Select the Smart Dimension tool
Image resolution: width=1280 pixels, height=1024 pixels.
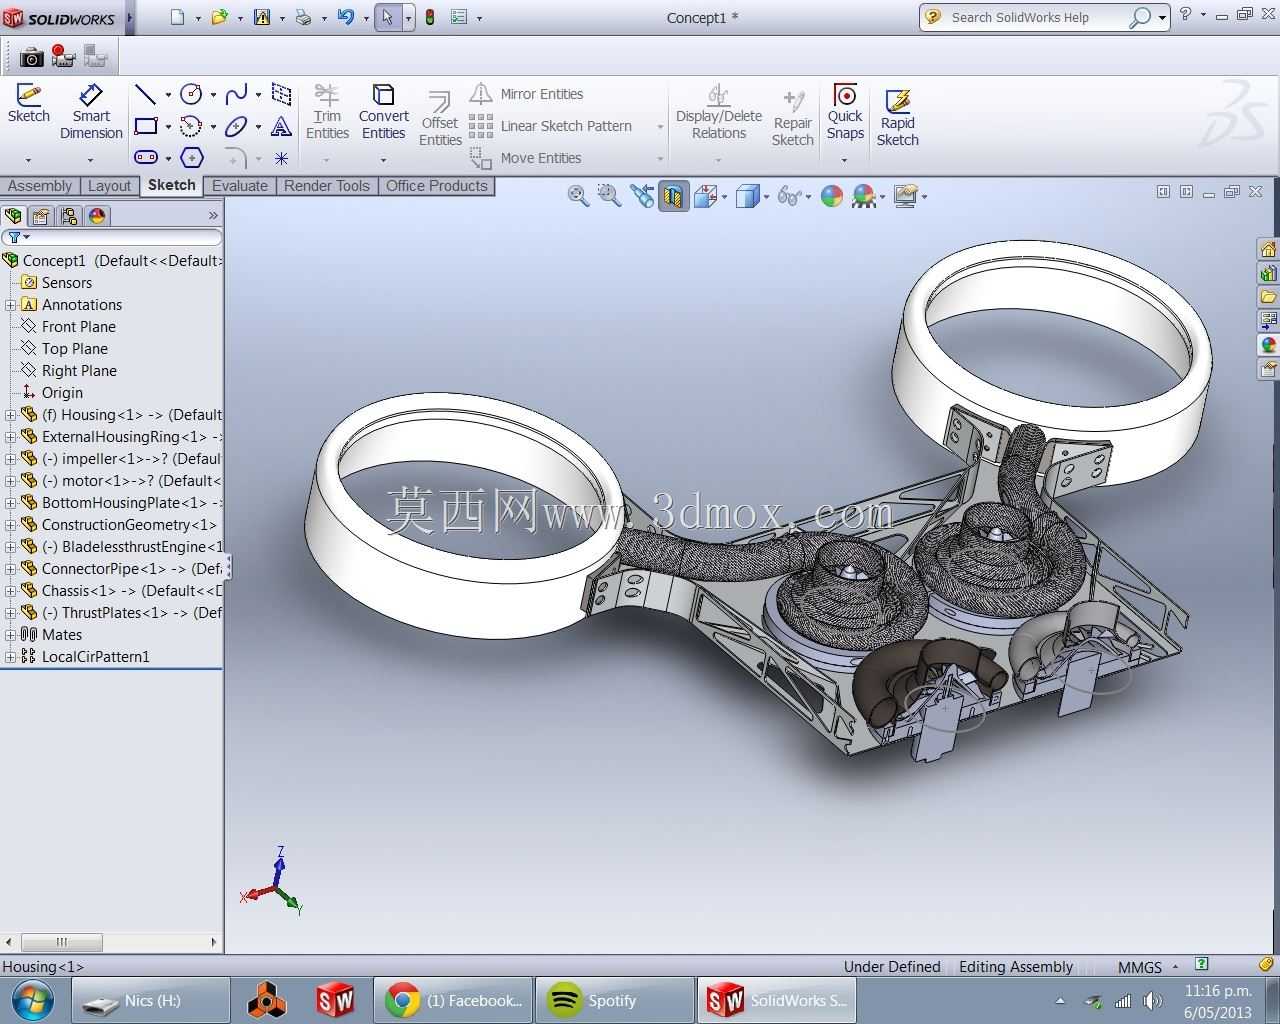[91, 111]
